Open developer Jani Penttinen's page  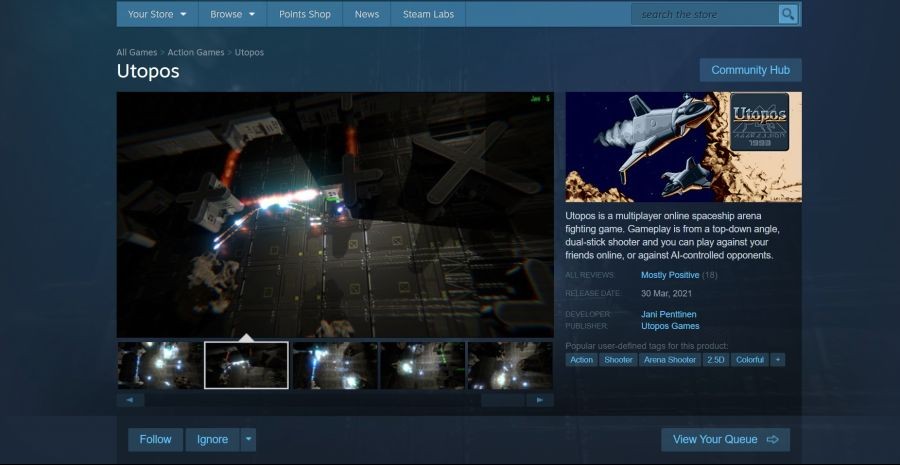[x=669, y=314]
